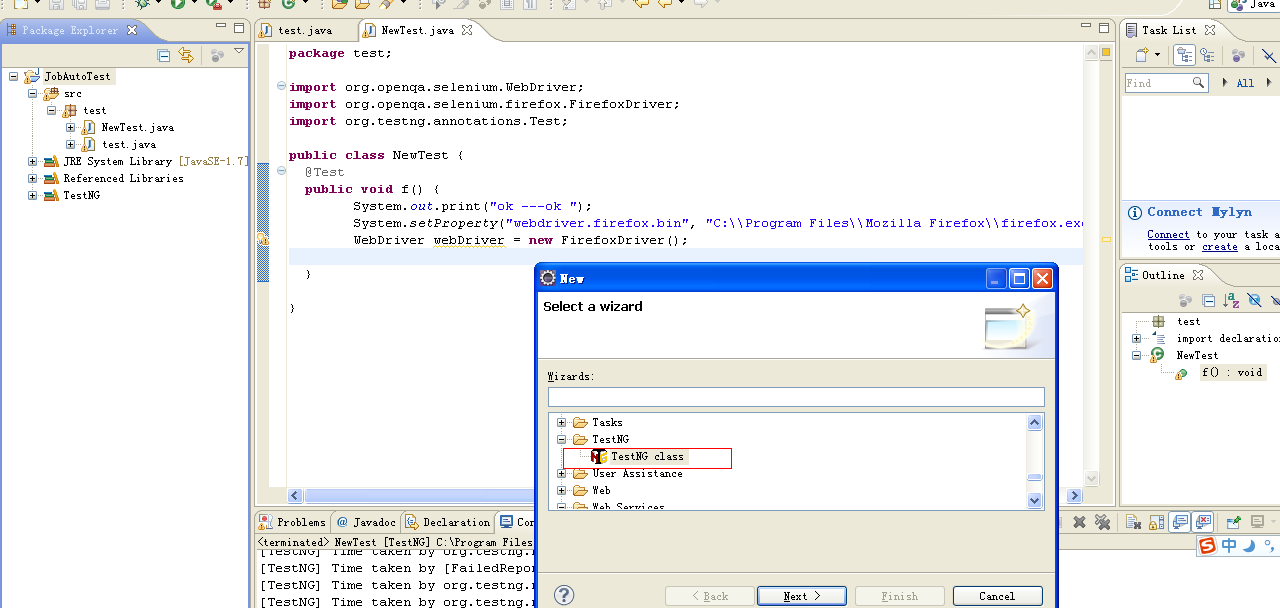Viewport: 1280px width, 608px height.
Task: Select NewTest class in Outline
Action: (x=1197, y=355)
